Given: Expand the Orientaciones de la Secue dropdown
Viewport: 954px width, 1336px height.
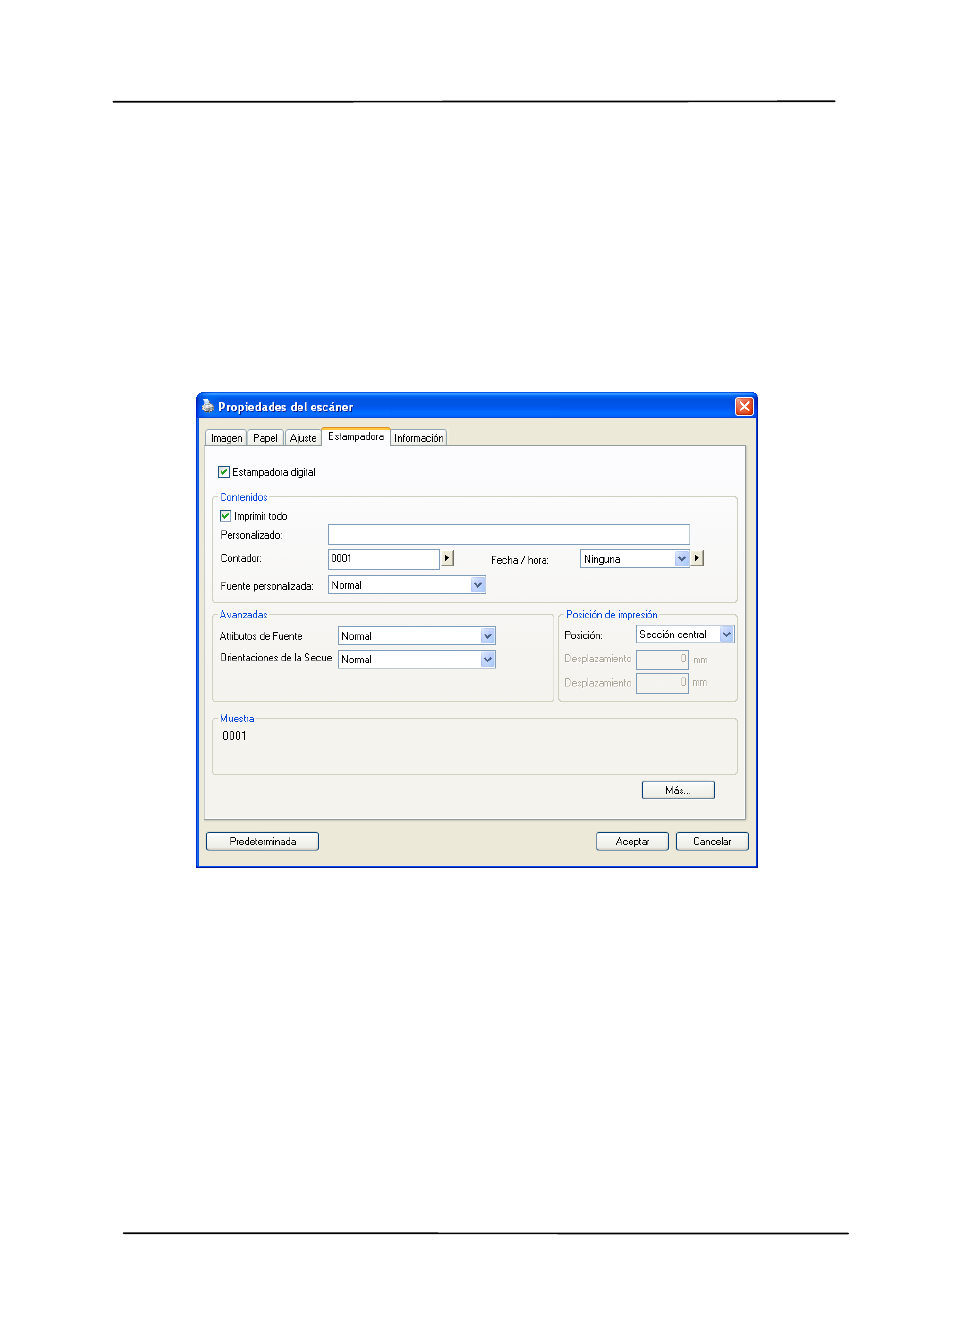Looking at the screenshot, I should (417, 659).
